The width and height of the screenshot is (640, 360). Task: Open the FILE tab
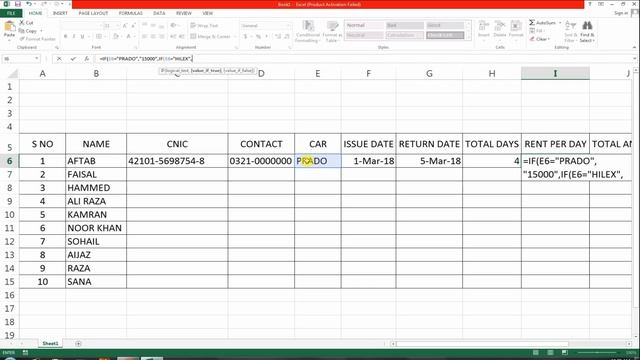click(x=11, y=13)
